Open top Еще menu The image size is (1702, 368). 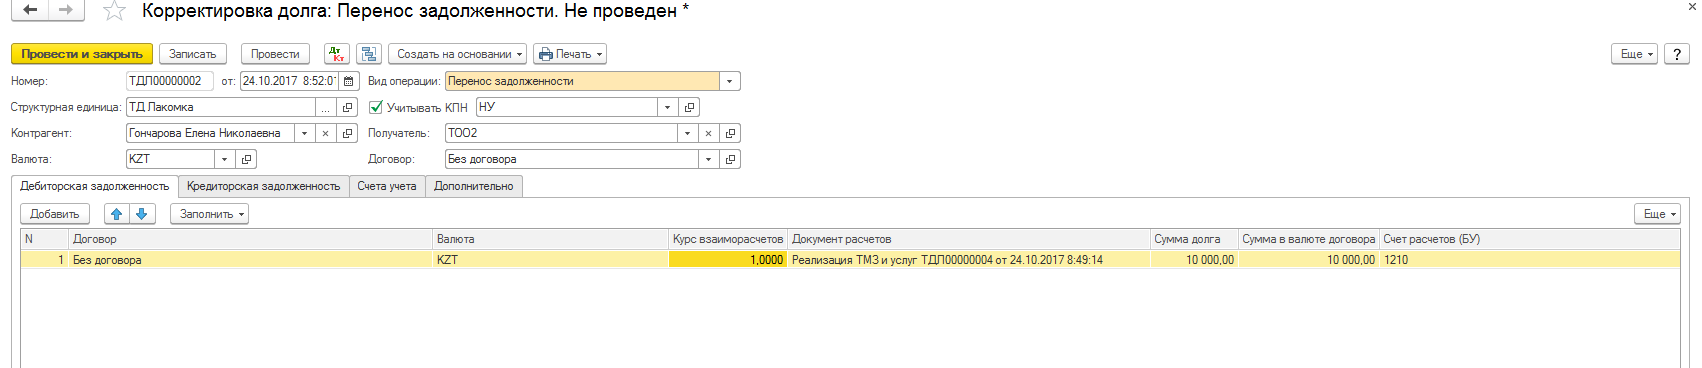pos(1635,54)
